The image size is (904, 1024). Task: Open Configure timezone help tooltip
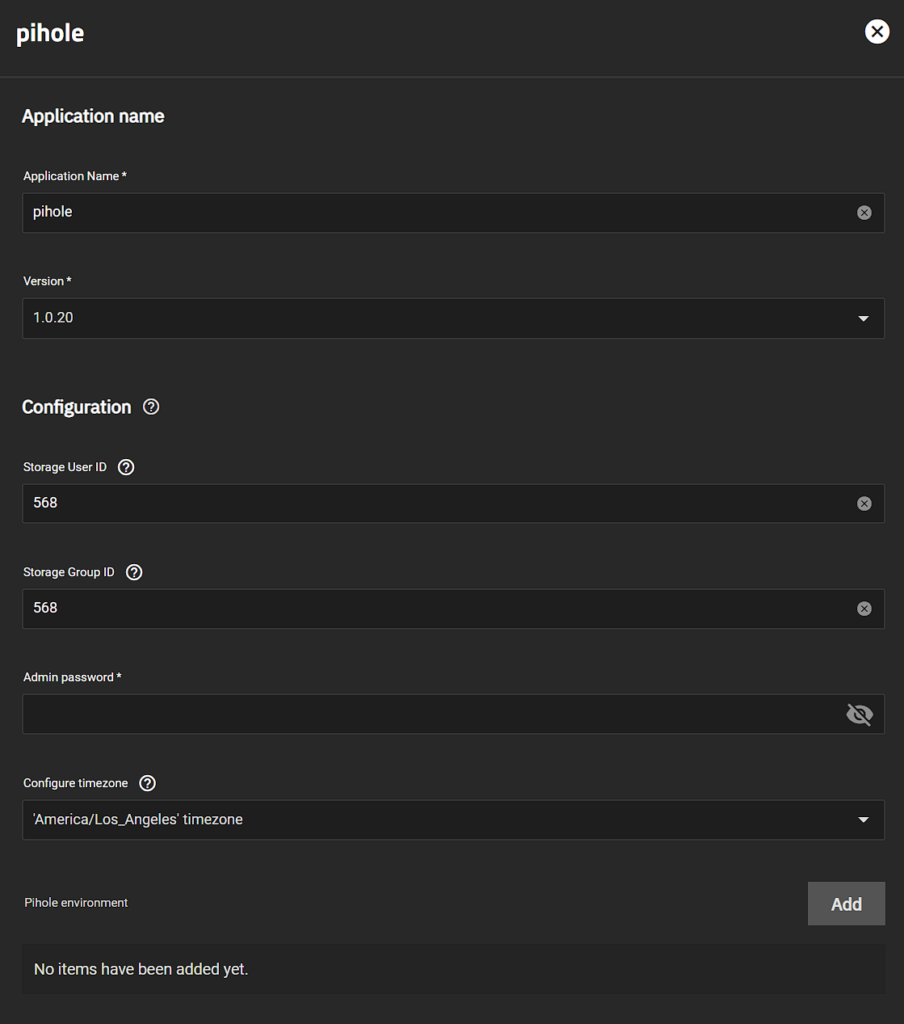pos(148,783)
